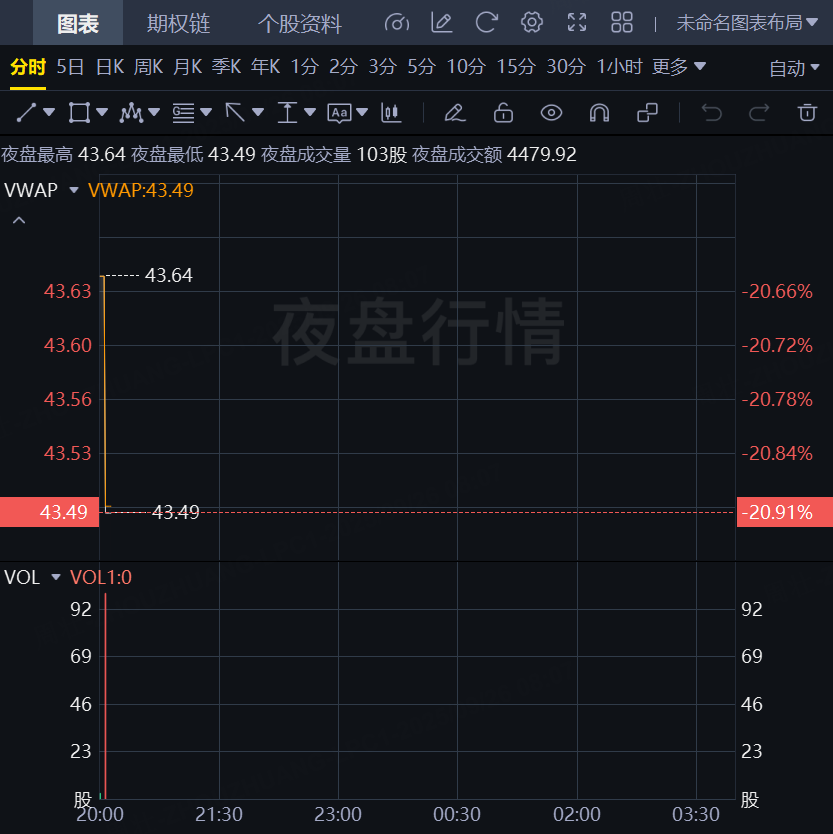
Task: Expand the 更多 timeframe dropdown
Action: [x=678, y=67]
